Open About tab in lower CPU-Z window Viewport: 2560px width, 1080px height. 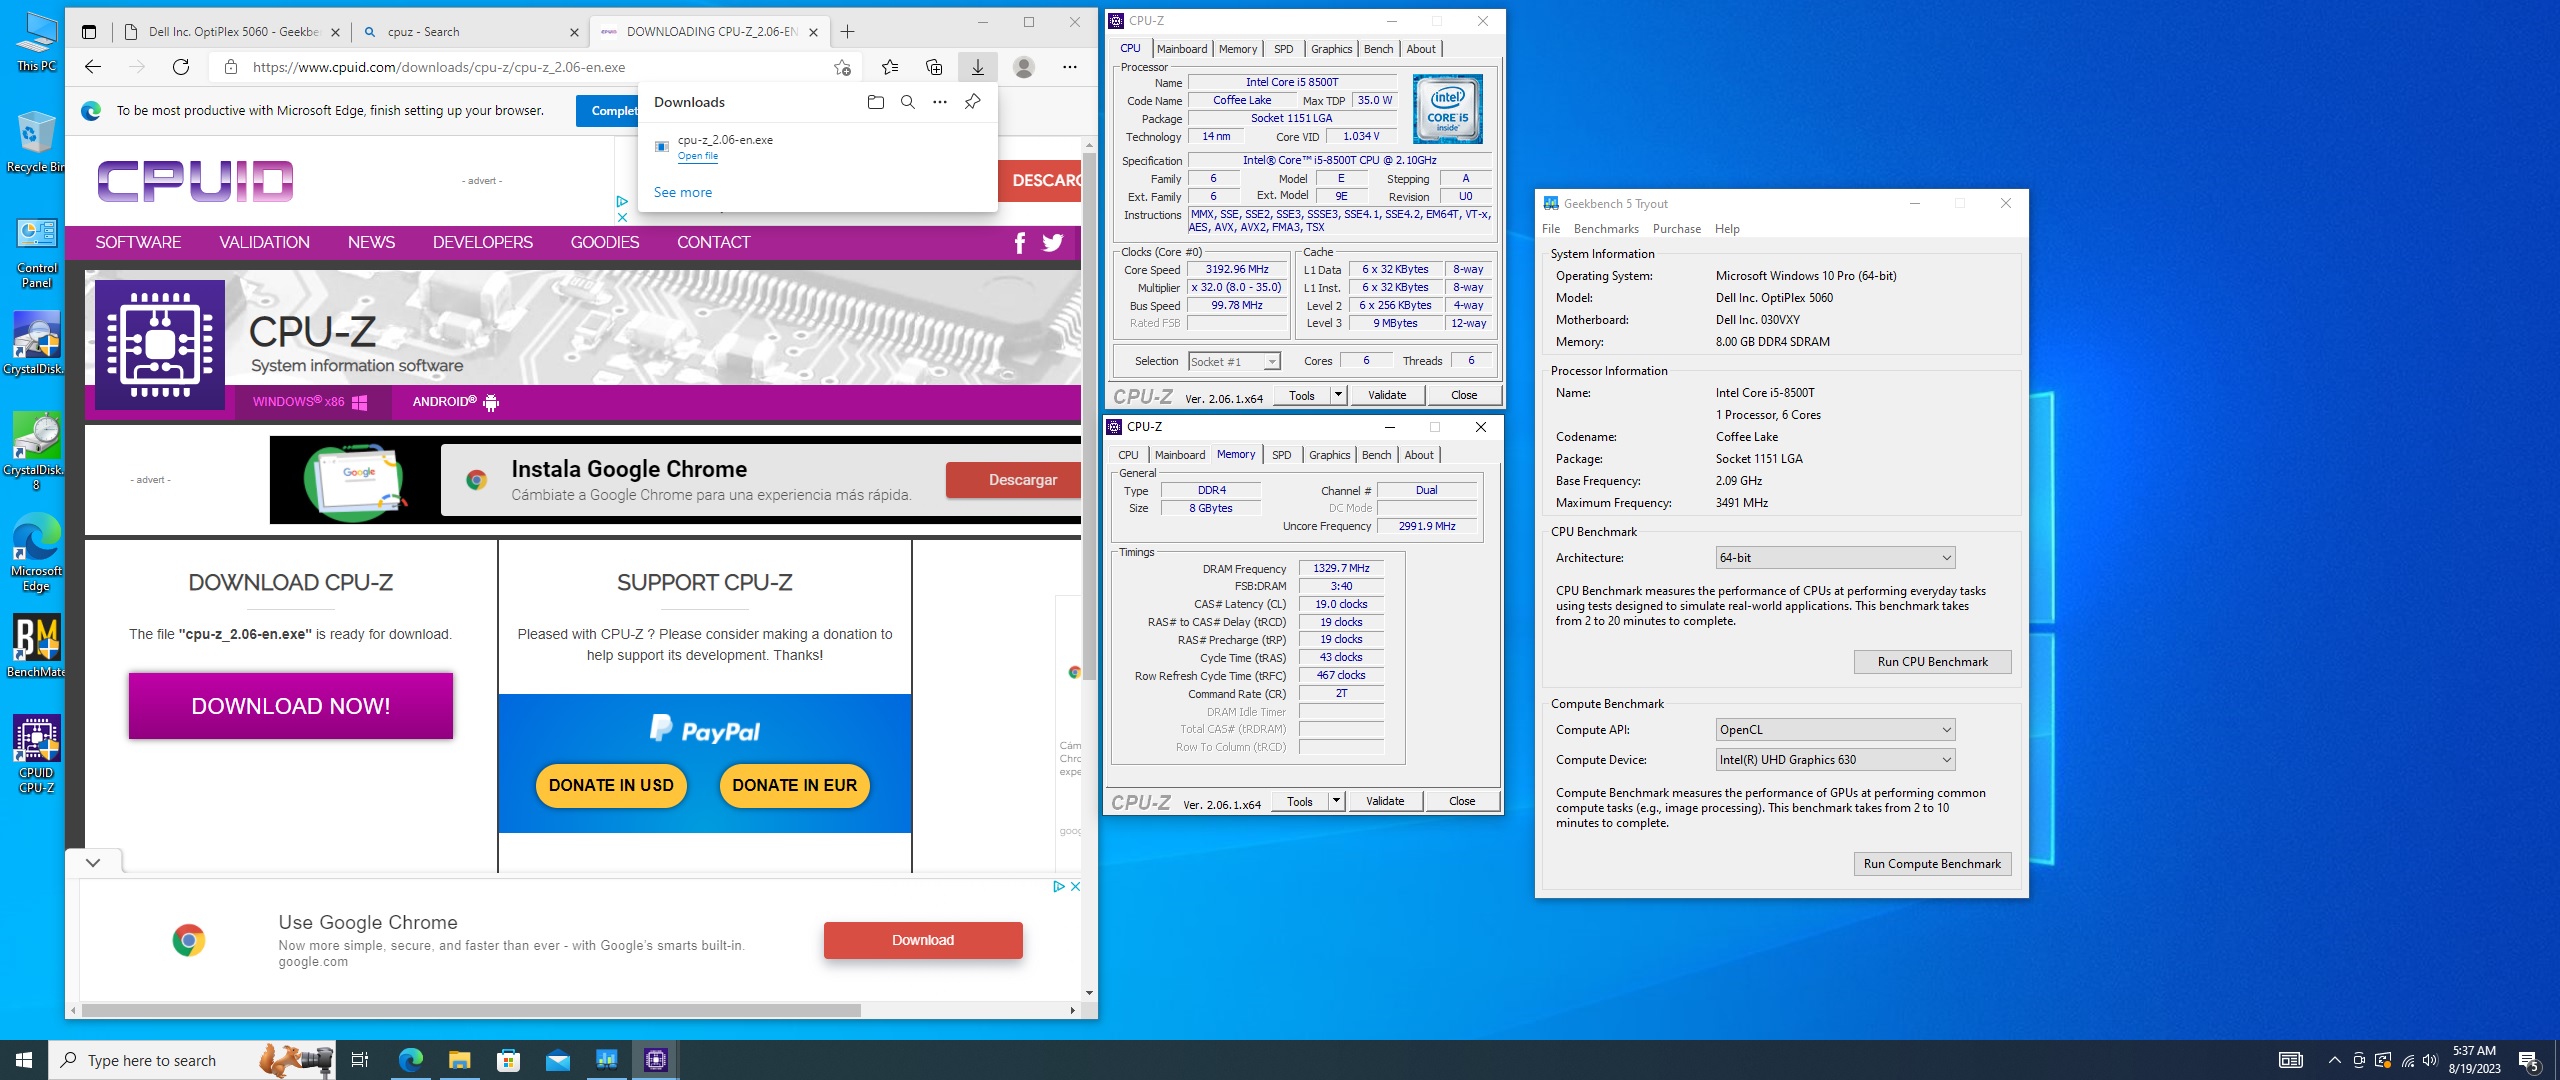click(1419, 455)
